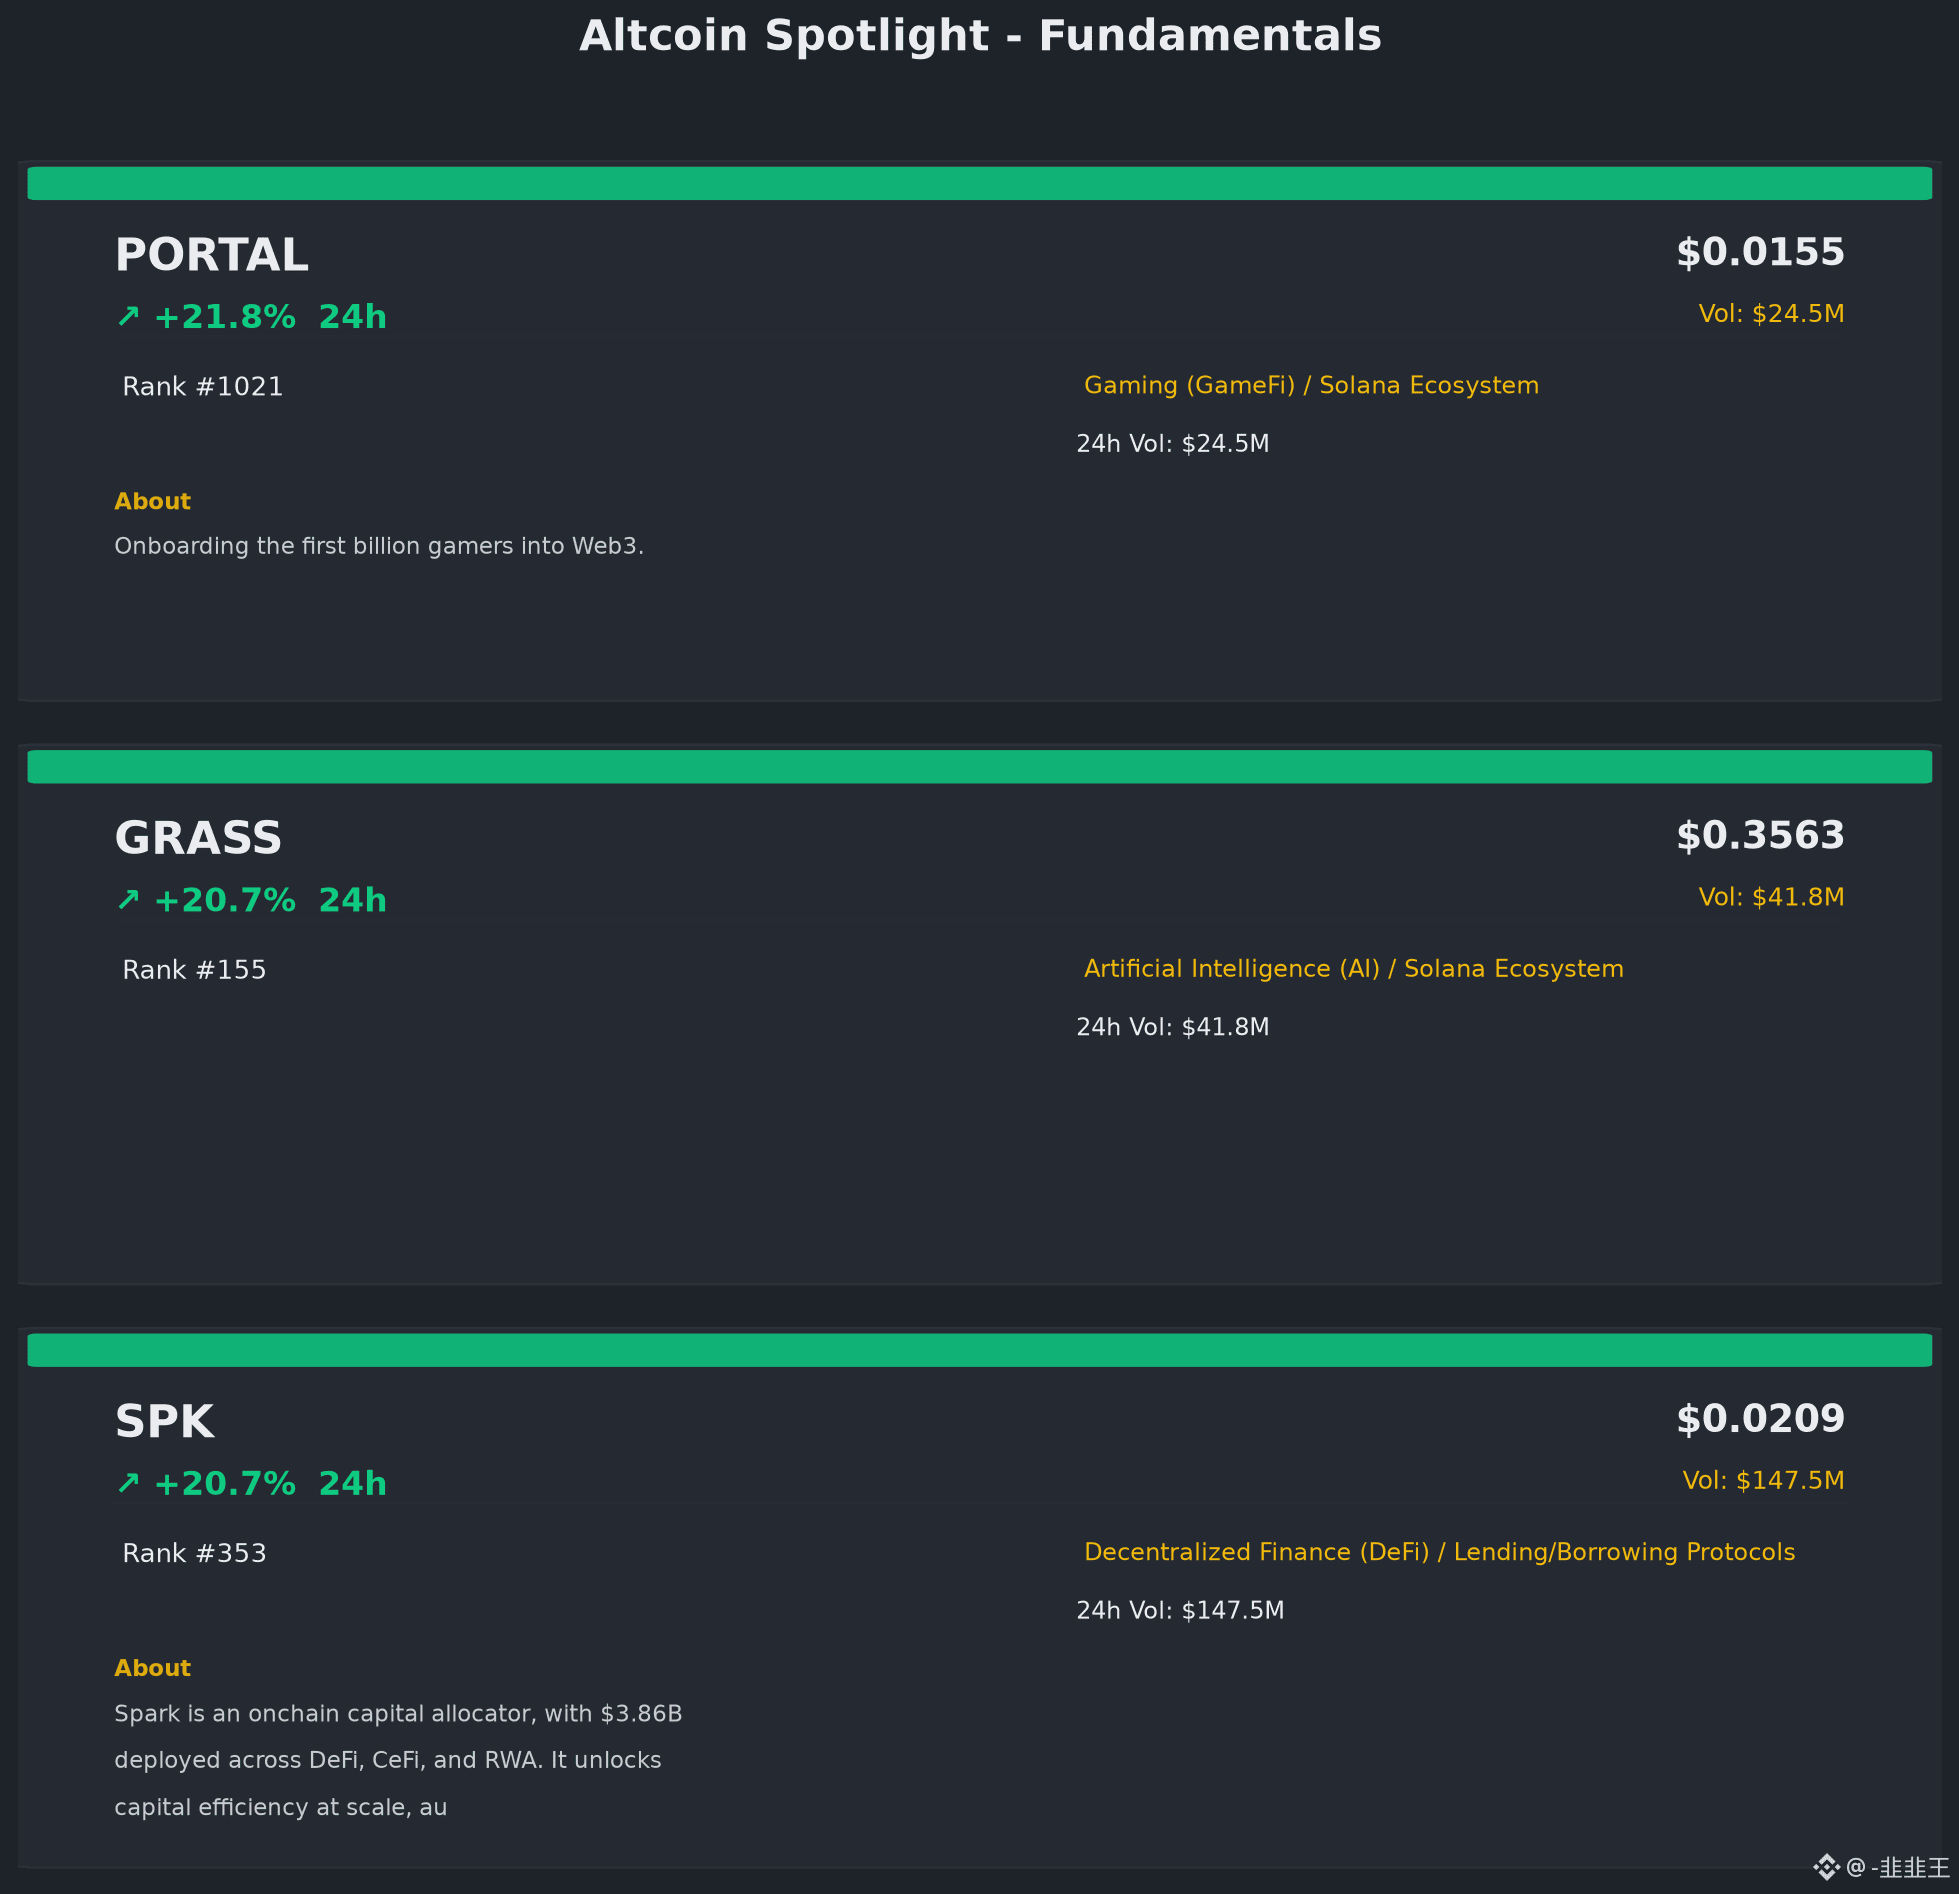This screenshot has width=1959, height=1894.
Task: Click the Rank #1021 label
Action: pos(203,386)
